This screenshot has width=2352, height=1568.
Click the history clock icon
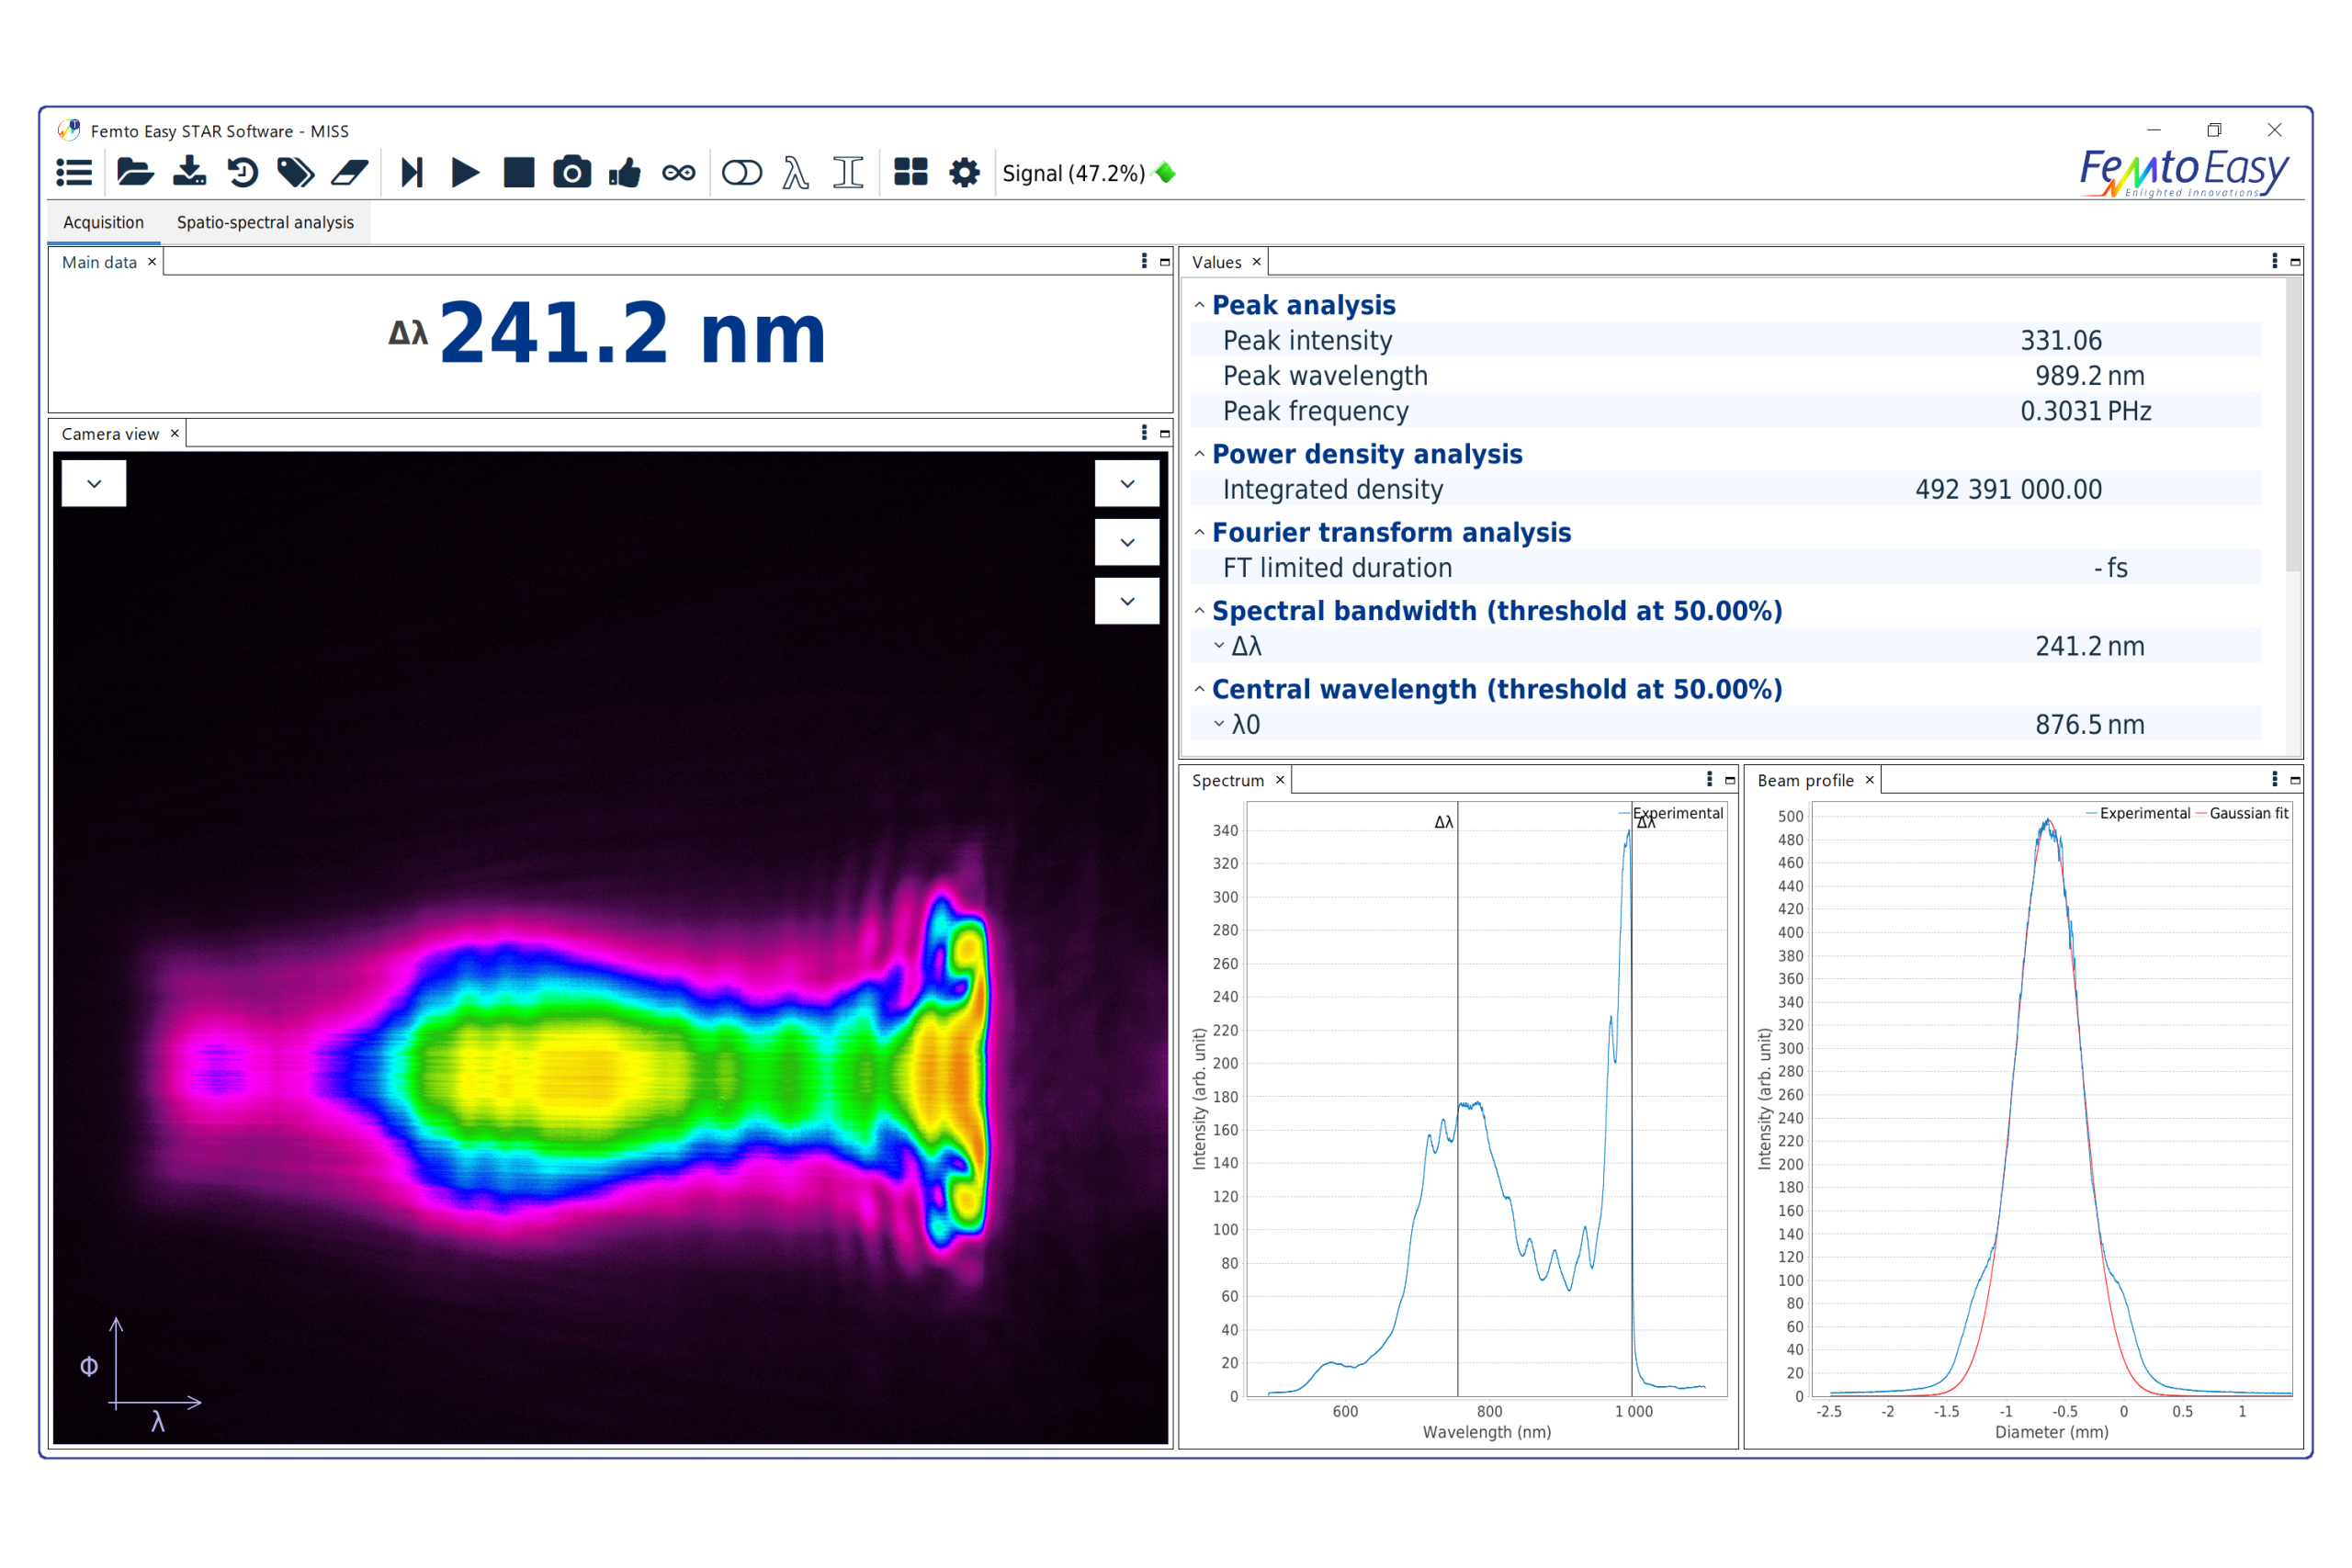click(x=242, y=173)
